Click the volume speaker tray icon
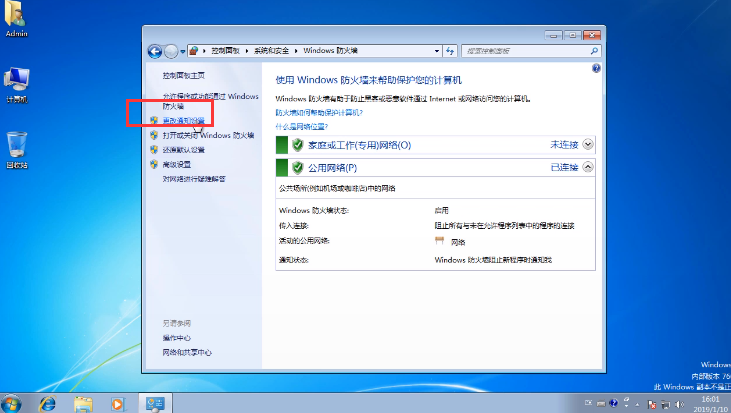The height and width of the screenshot is (413, 731). [x=680, y=405]
